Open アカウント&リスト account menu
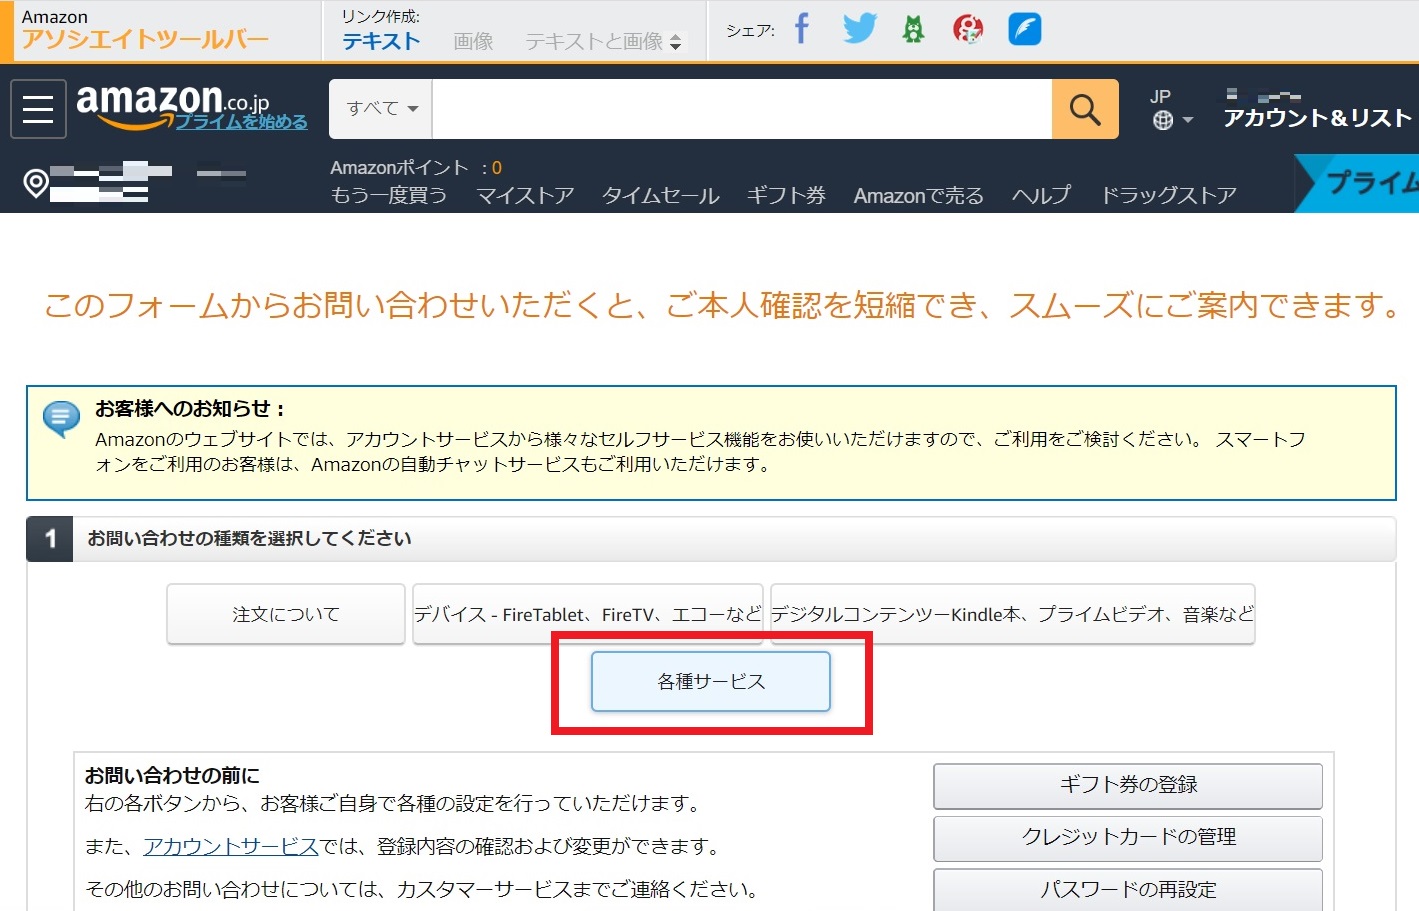1419x911 pixels. pos(1317,117)
